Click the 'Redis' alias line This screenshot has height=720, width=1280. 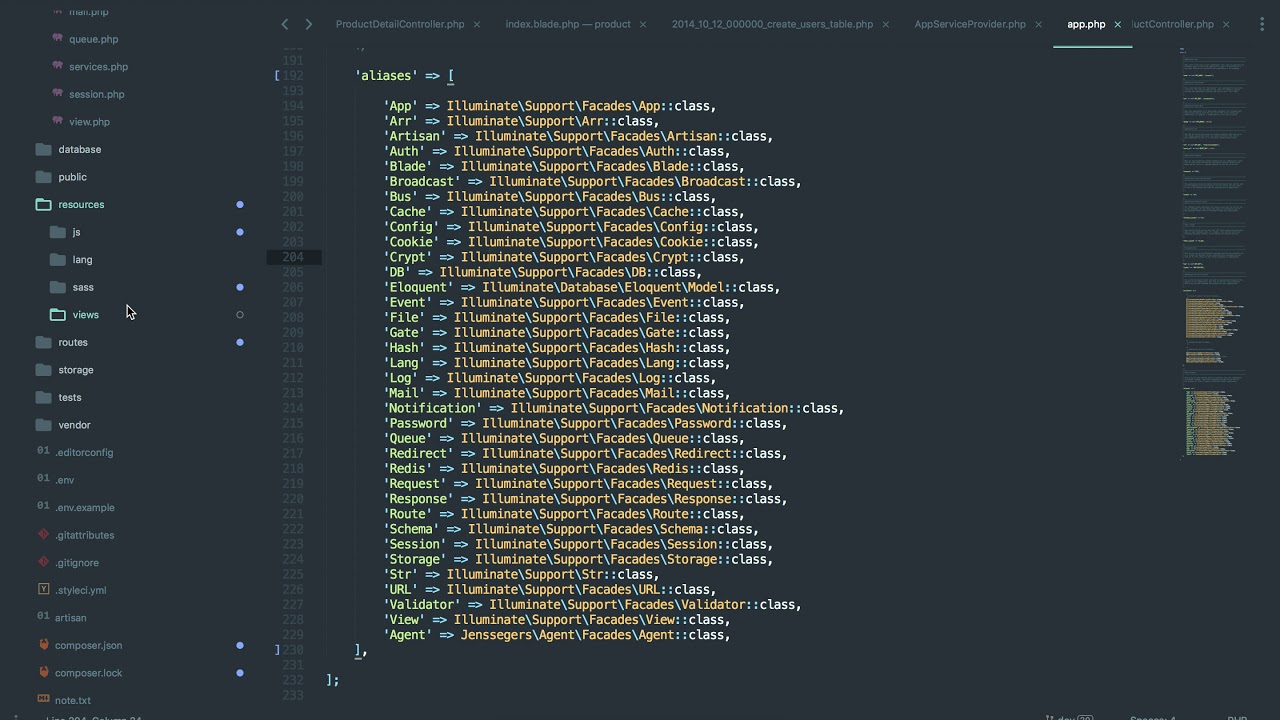(x=564, y=468)
